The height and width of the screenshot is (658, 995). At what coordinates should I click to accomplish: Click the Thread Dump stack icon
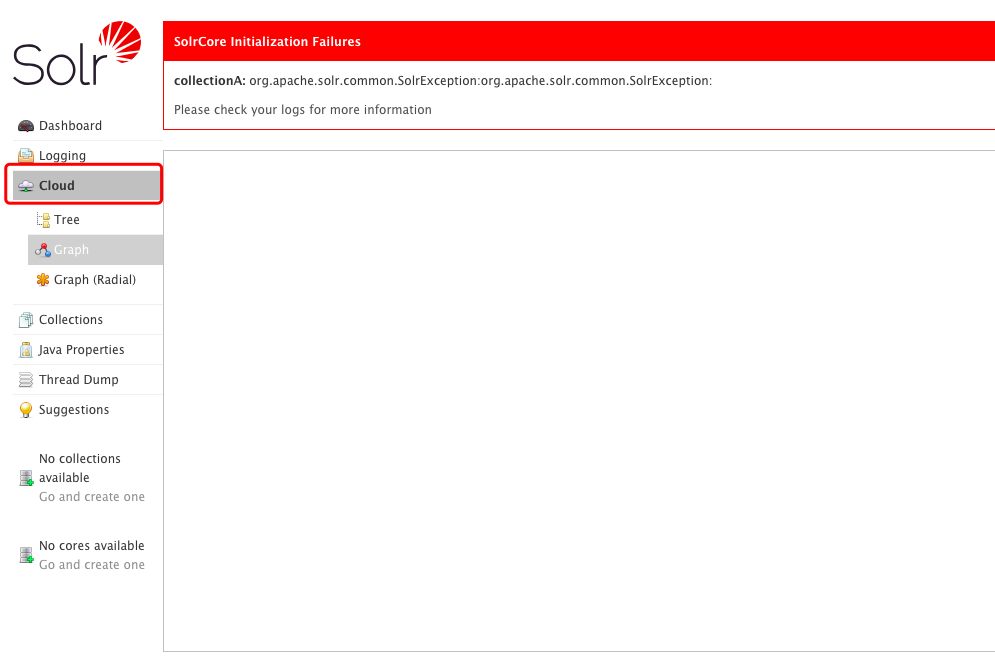[26, 379]
